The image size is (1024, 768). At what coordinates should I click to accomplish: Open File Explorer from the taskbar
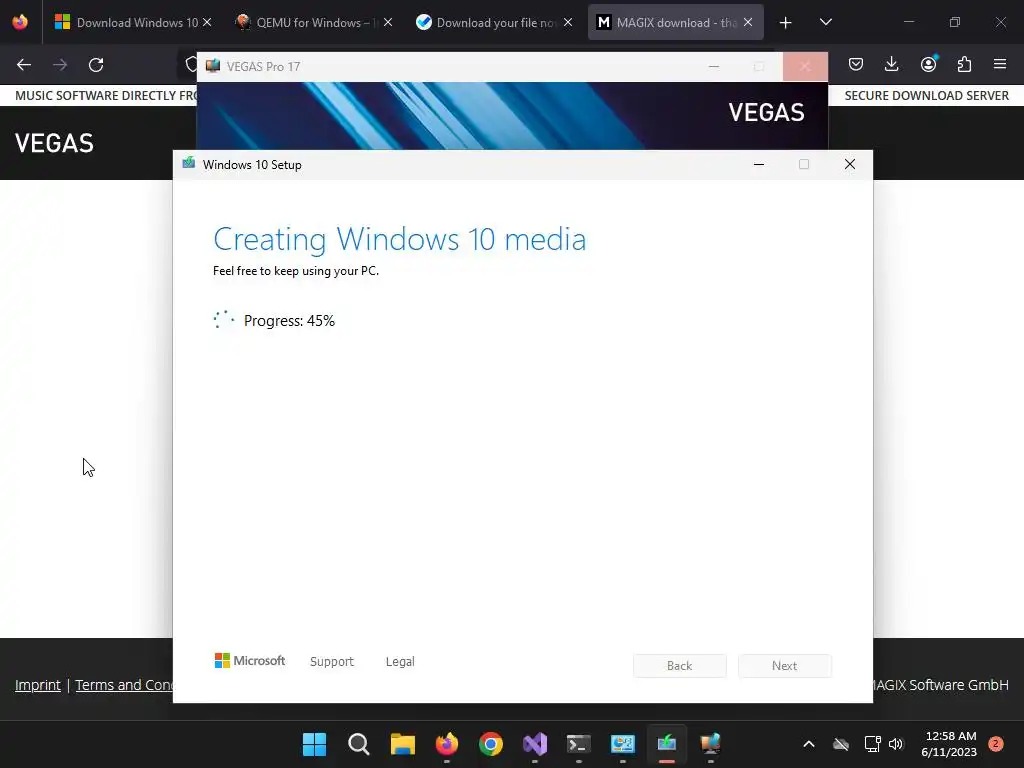402,744
